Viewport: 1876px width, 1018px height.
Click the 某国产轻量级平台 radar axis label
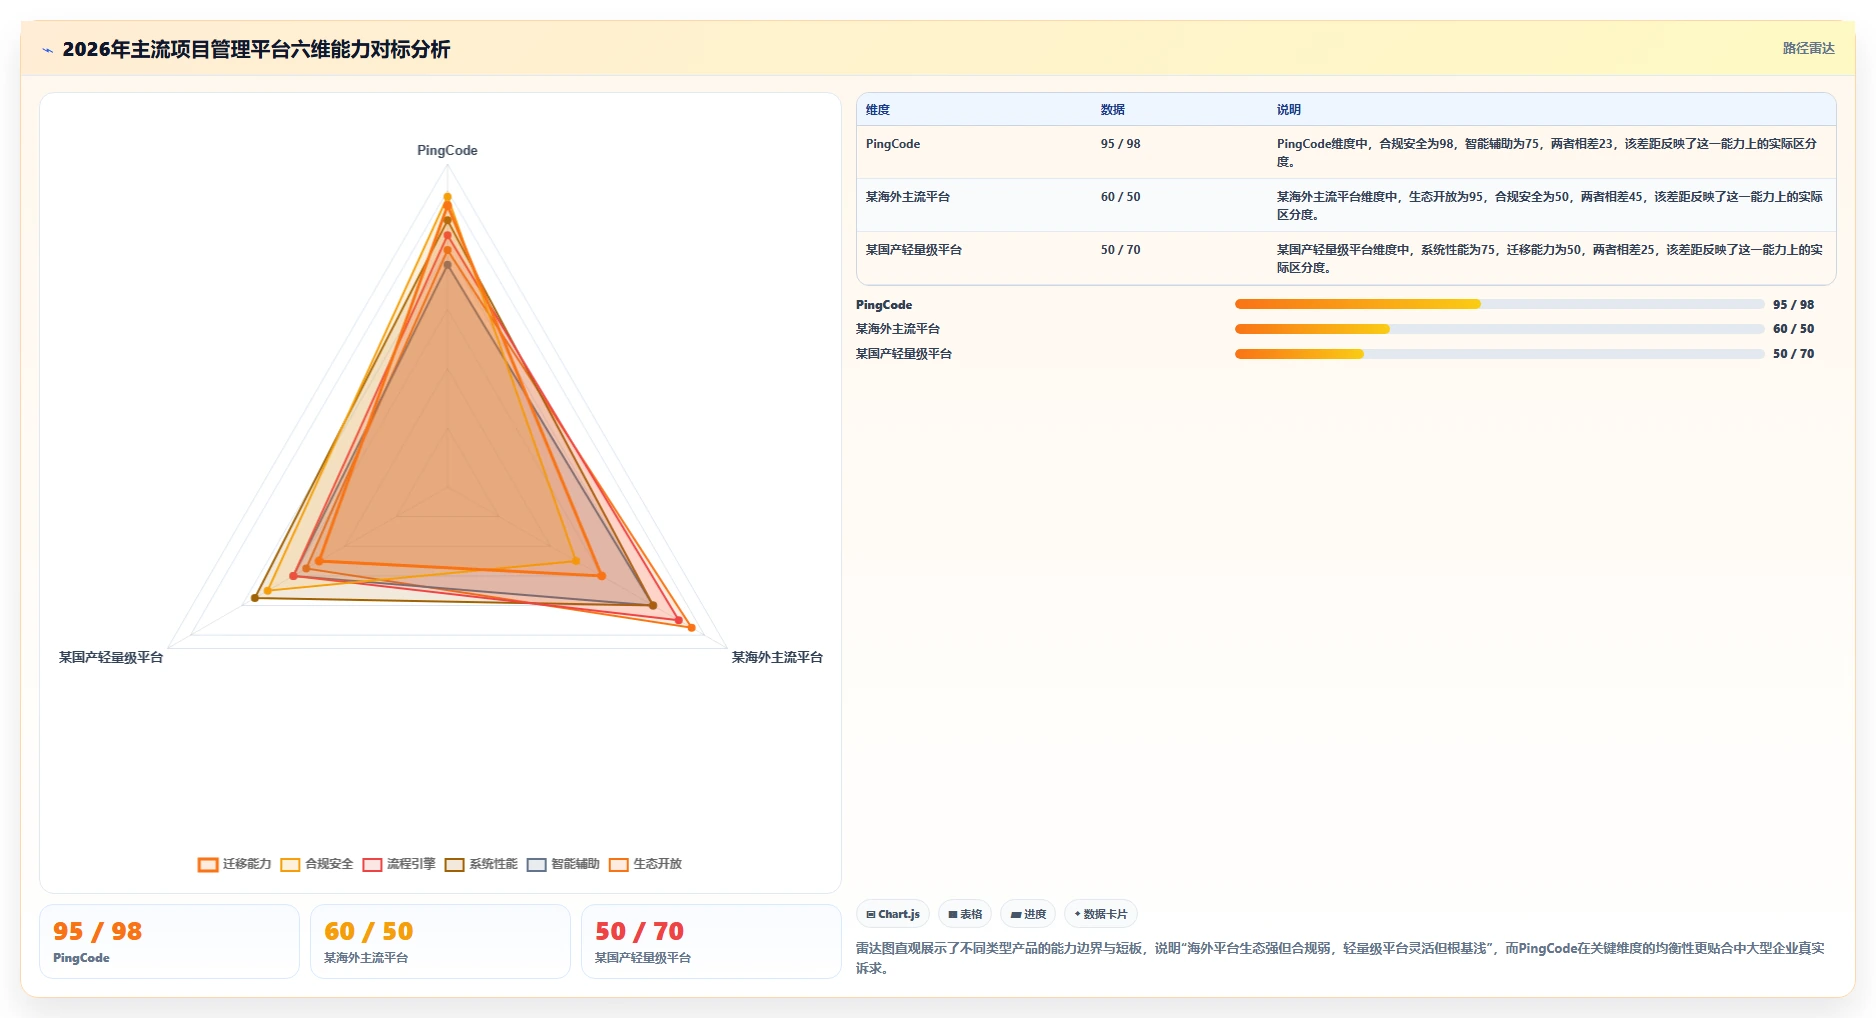pos(111,657)
